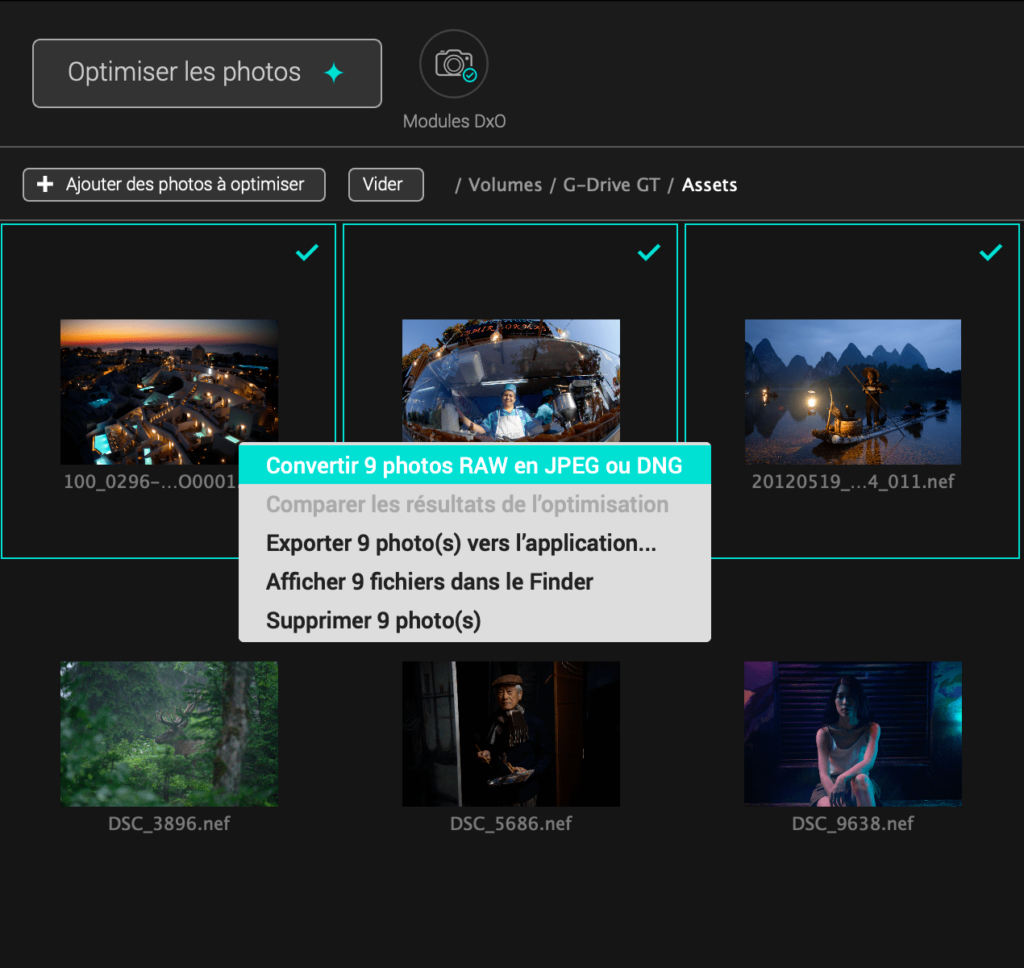Select the fisherman on raft thumbnail
Image resolution: width=1024 pixels, height=968 pixels.
click(x=853, y=392)
